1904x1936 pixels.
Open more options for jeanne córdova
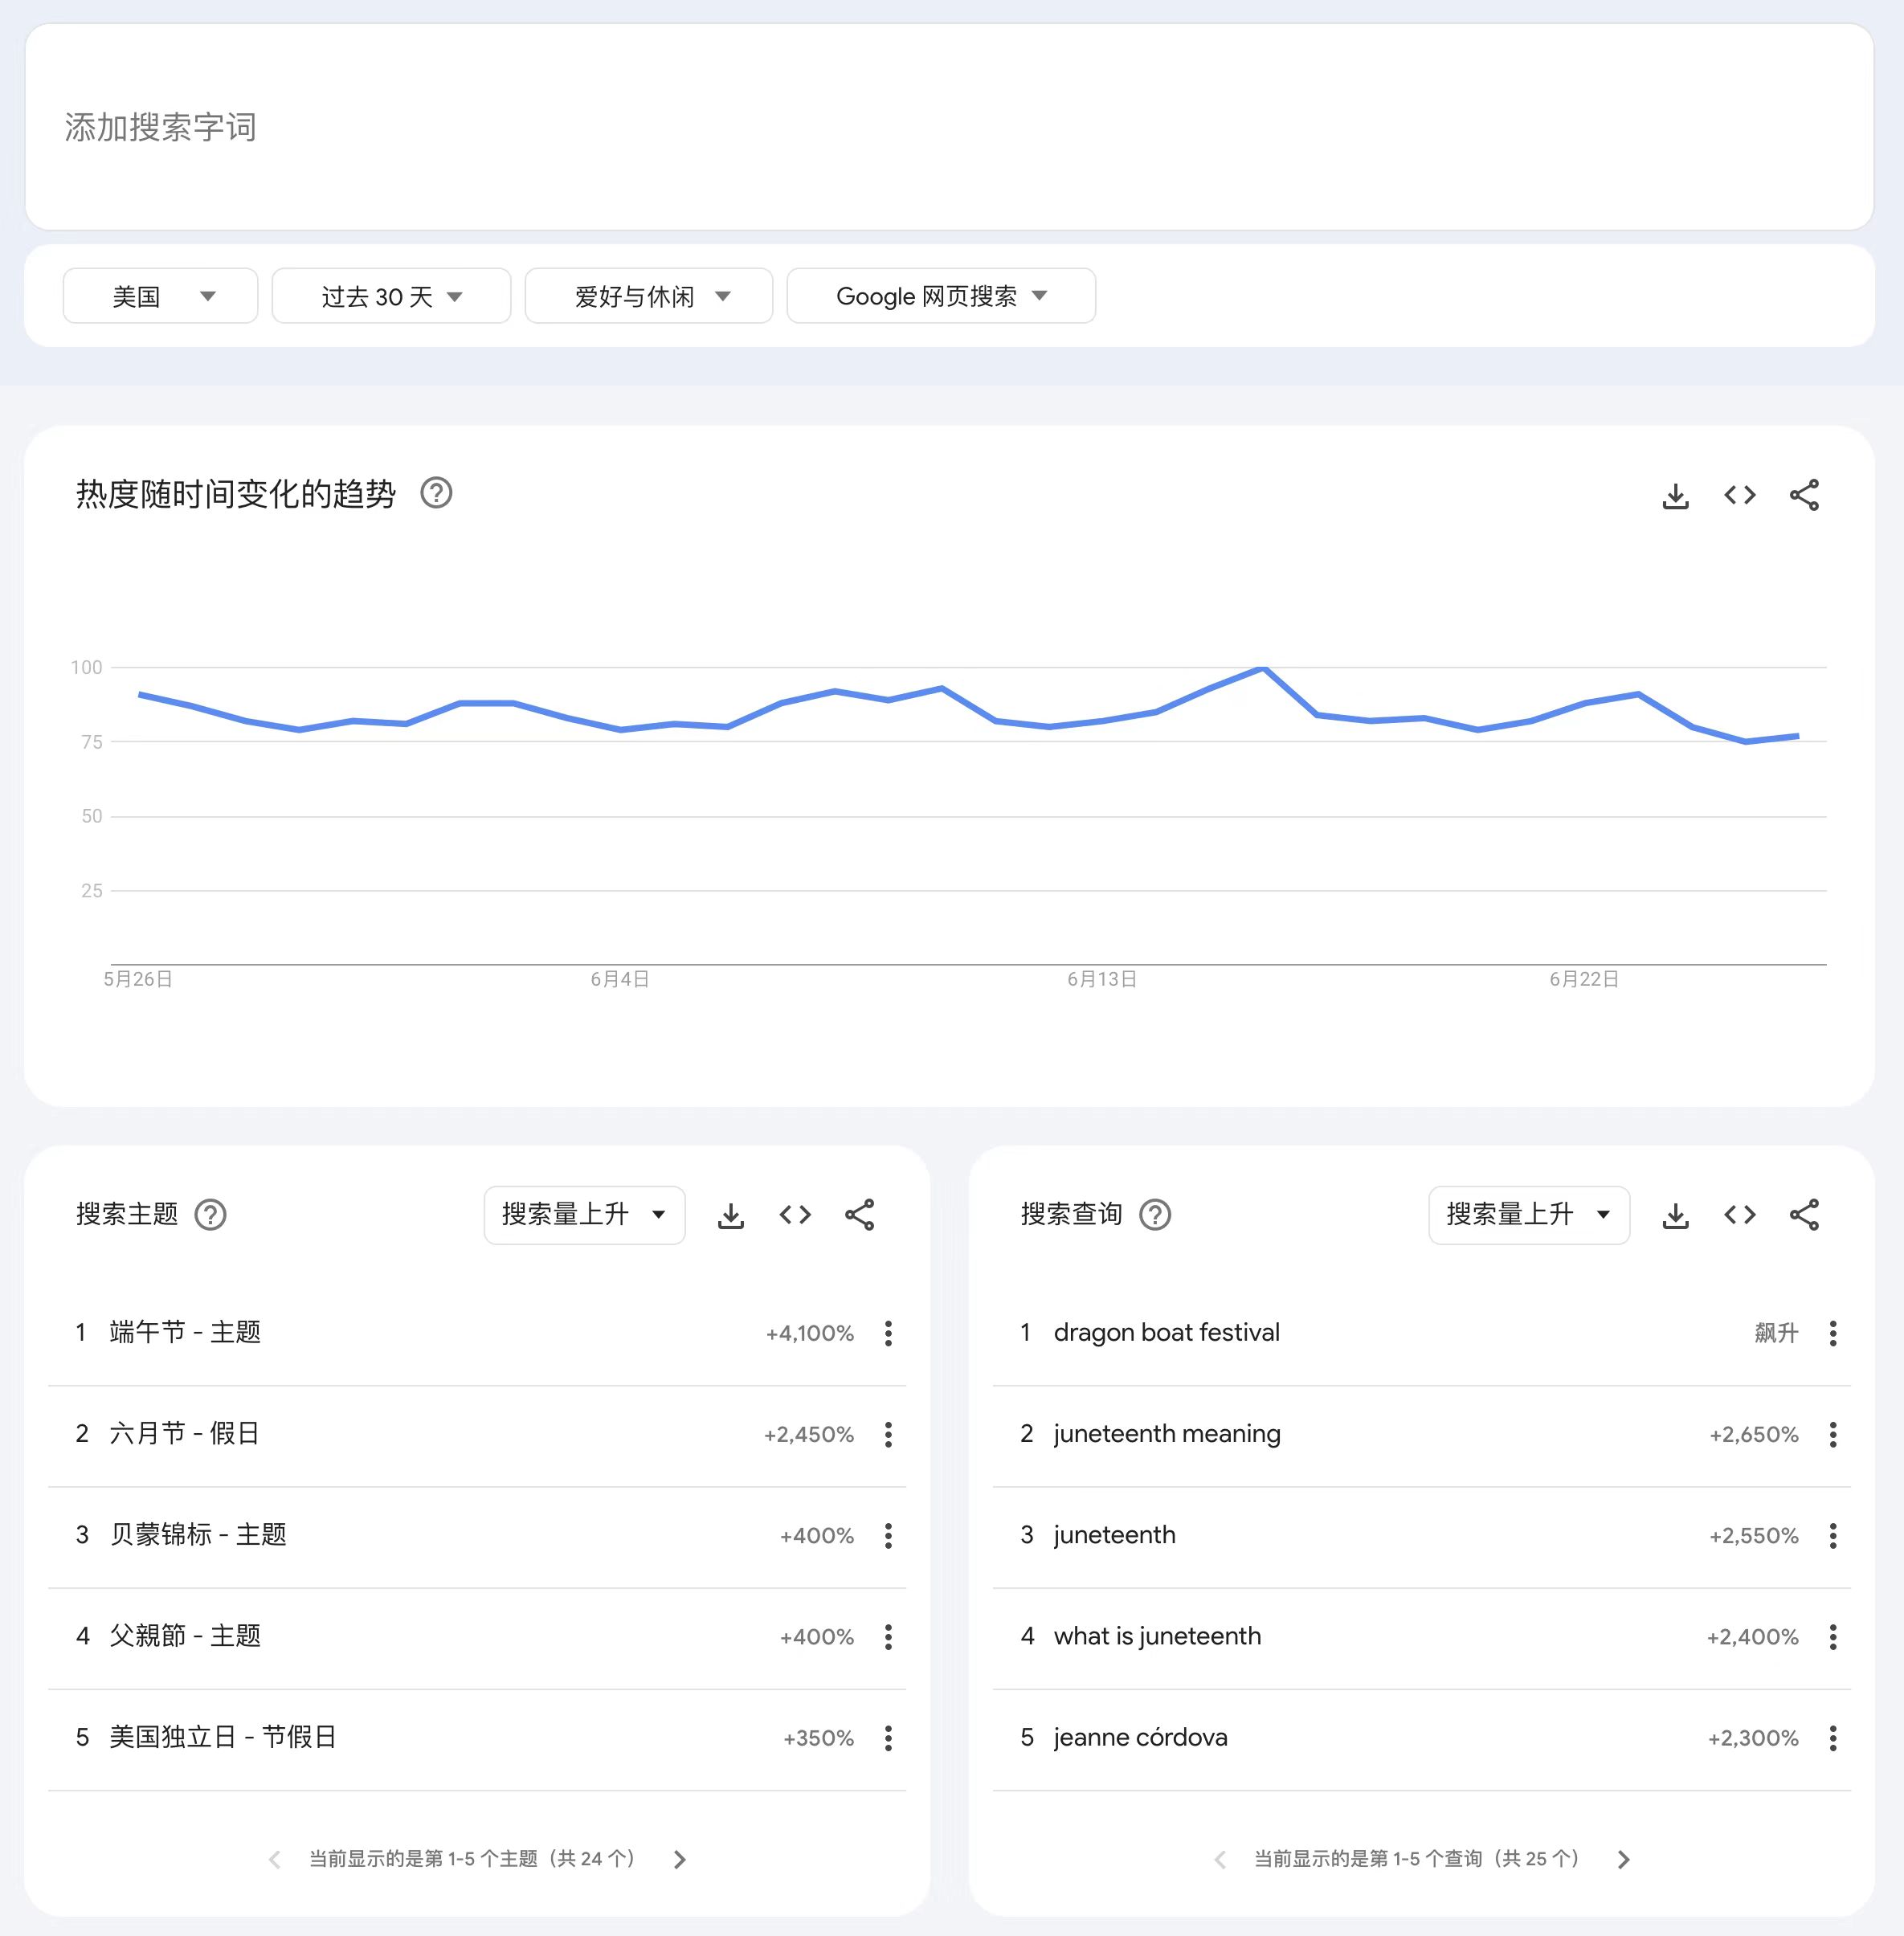(x=1833, y=1738)
